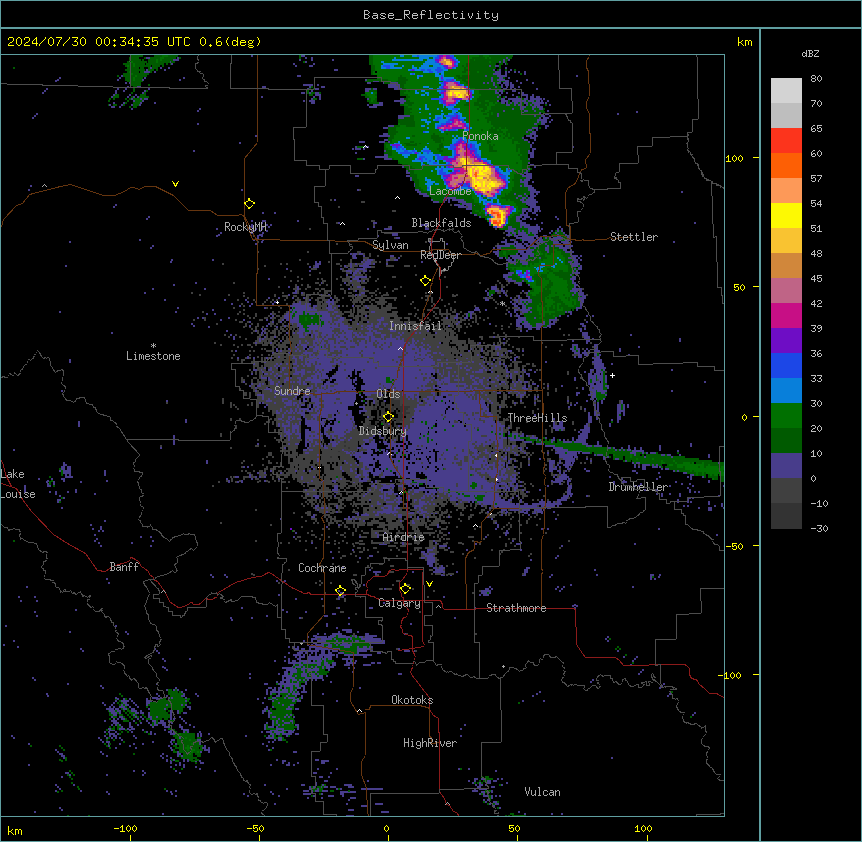Click the Stettler city label
This screenshot has height=842, width=862.
[634, 237]
